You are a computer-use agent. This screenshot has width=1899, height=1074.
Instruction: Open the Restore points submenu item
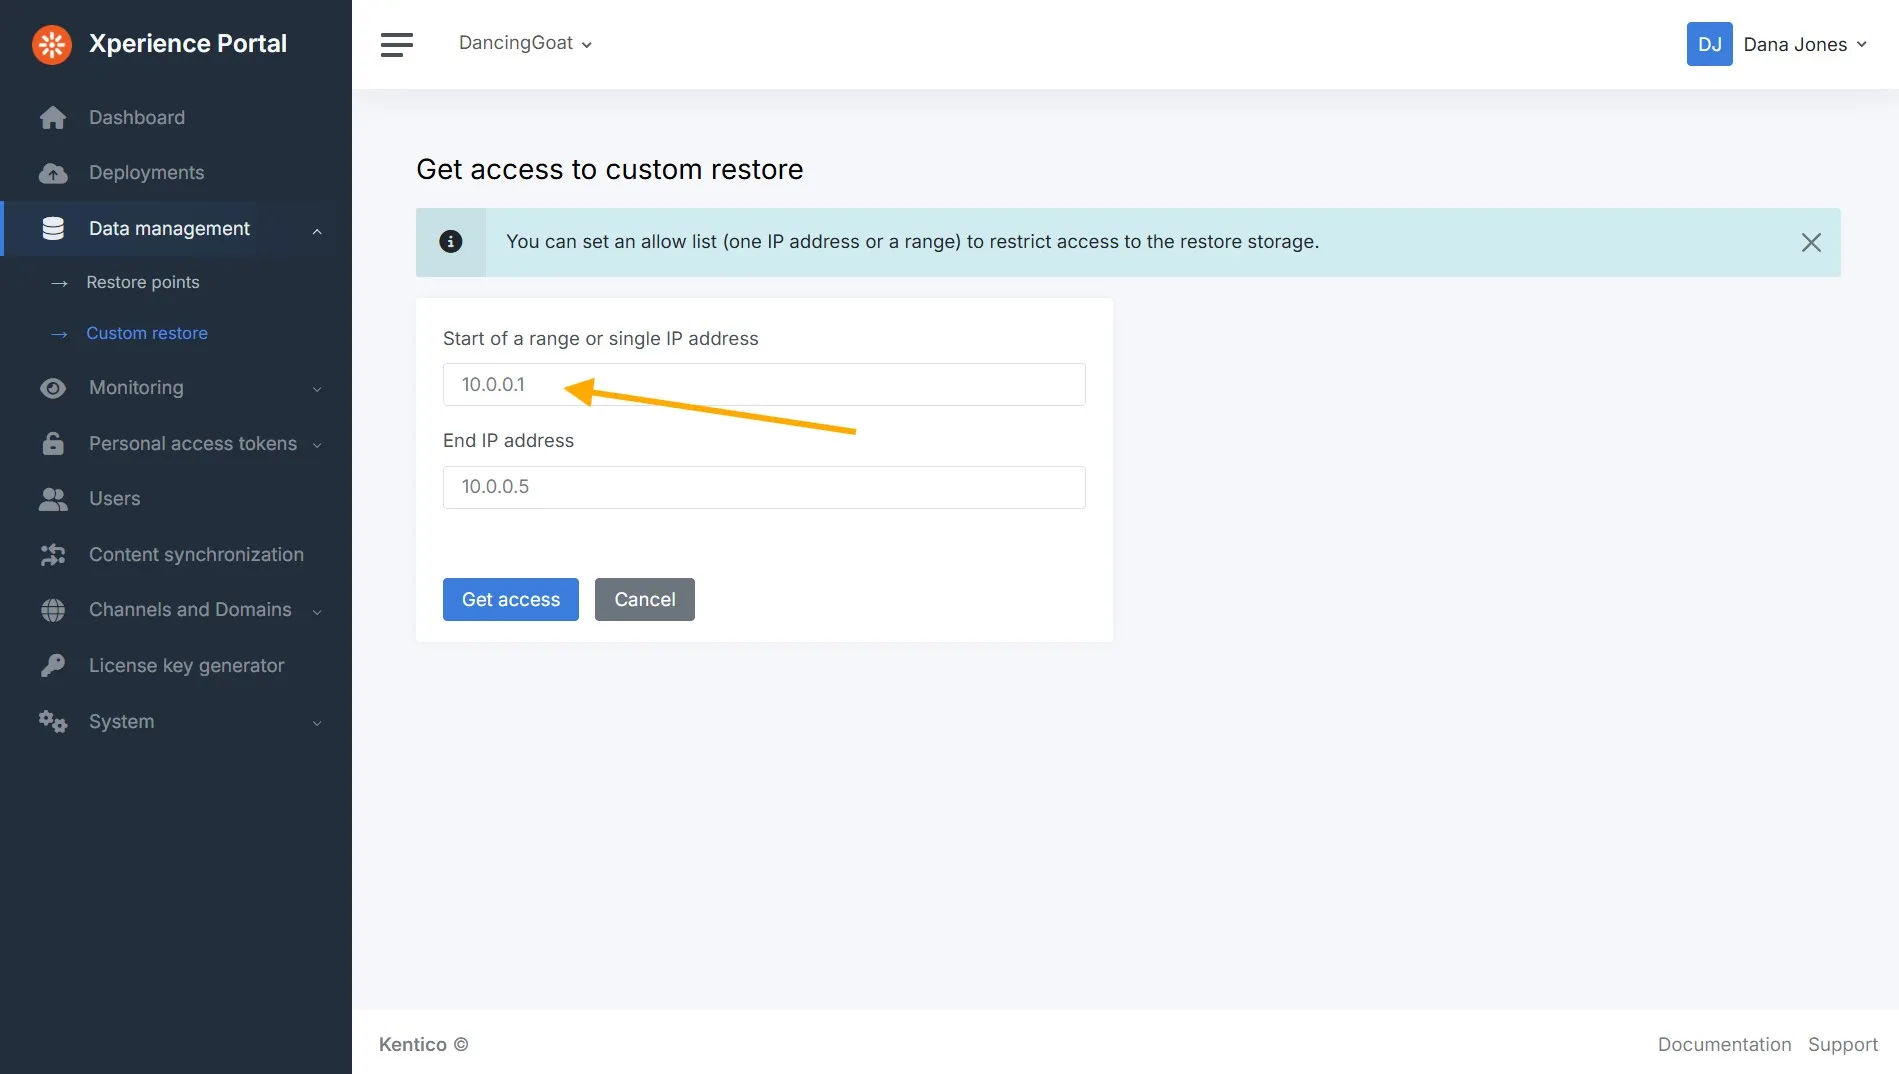(142, 283)
